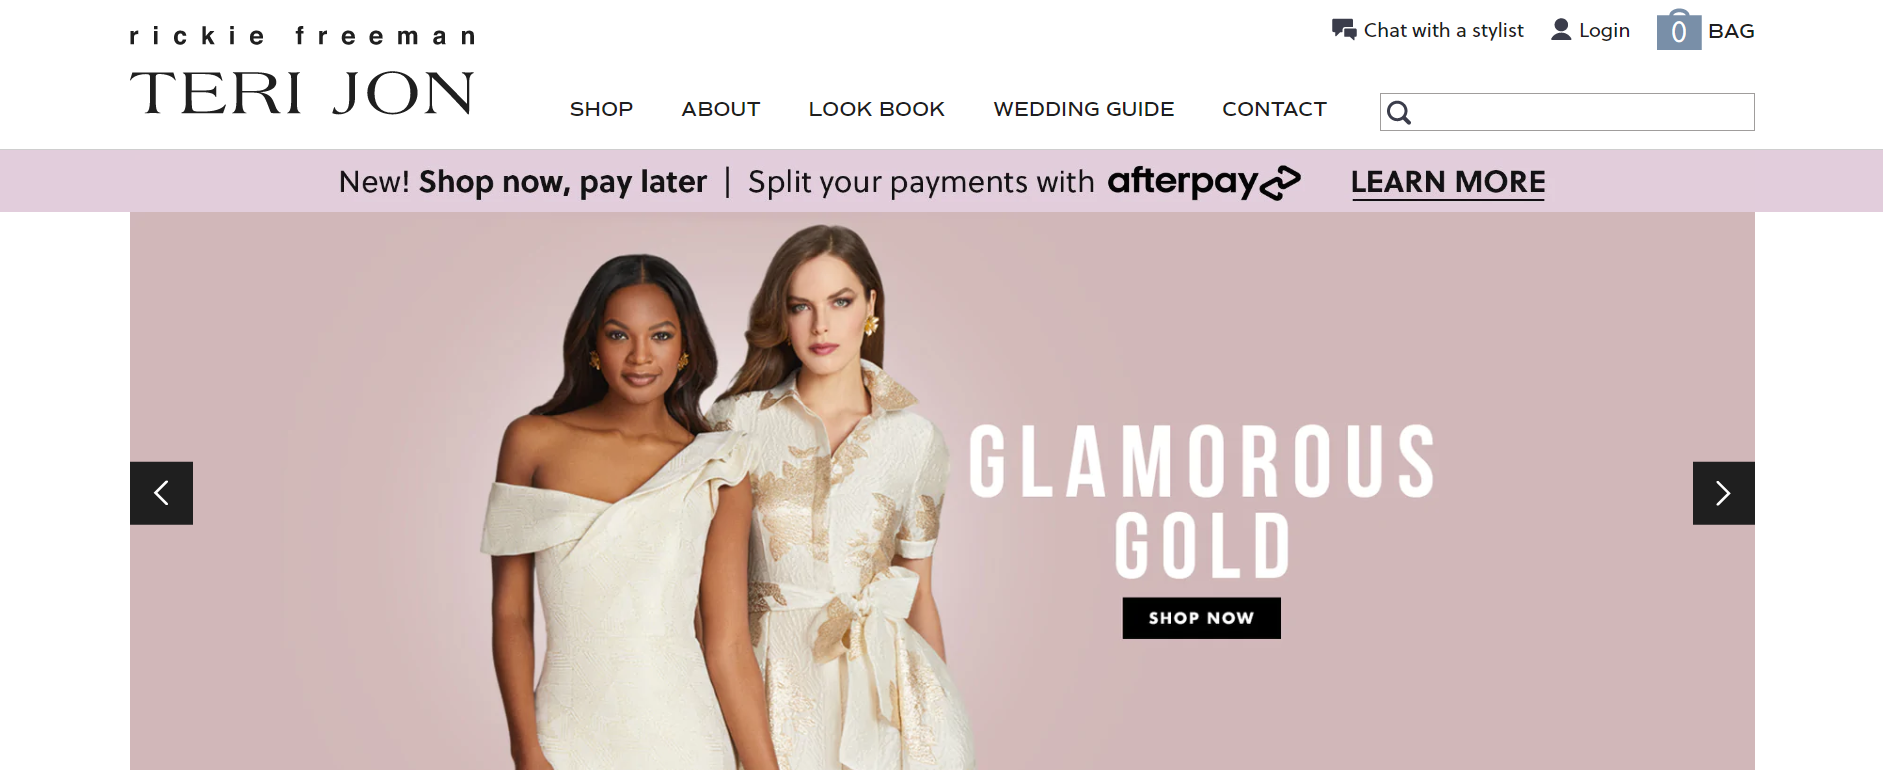
Task: Go to the CONTACT page
Action: click(1274, 109)
